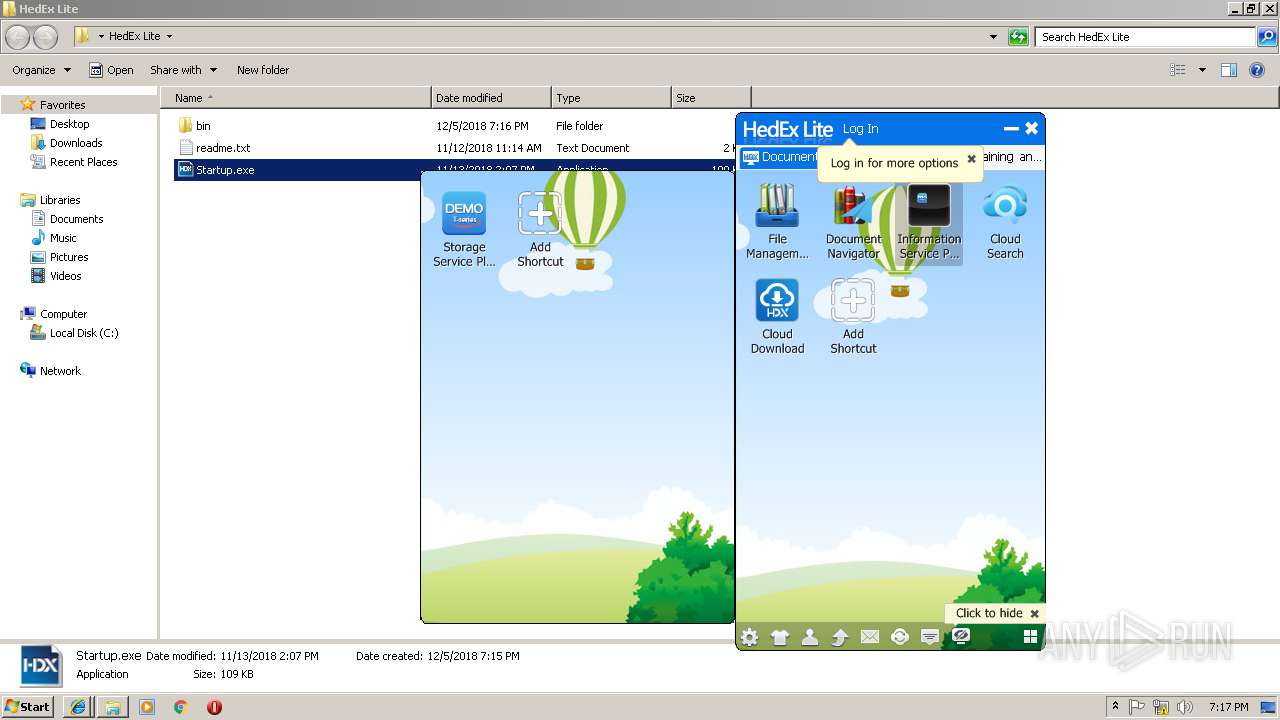1280x720 pixels.
Task: Click the sync refresh icon in HedEx Lite toolbar
Action: (900, 637)
